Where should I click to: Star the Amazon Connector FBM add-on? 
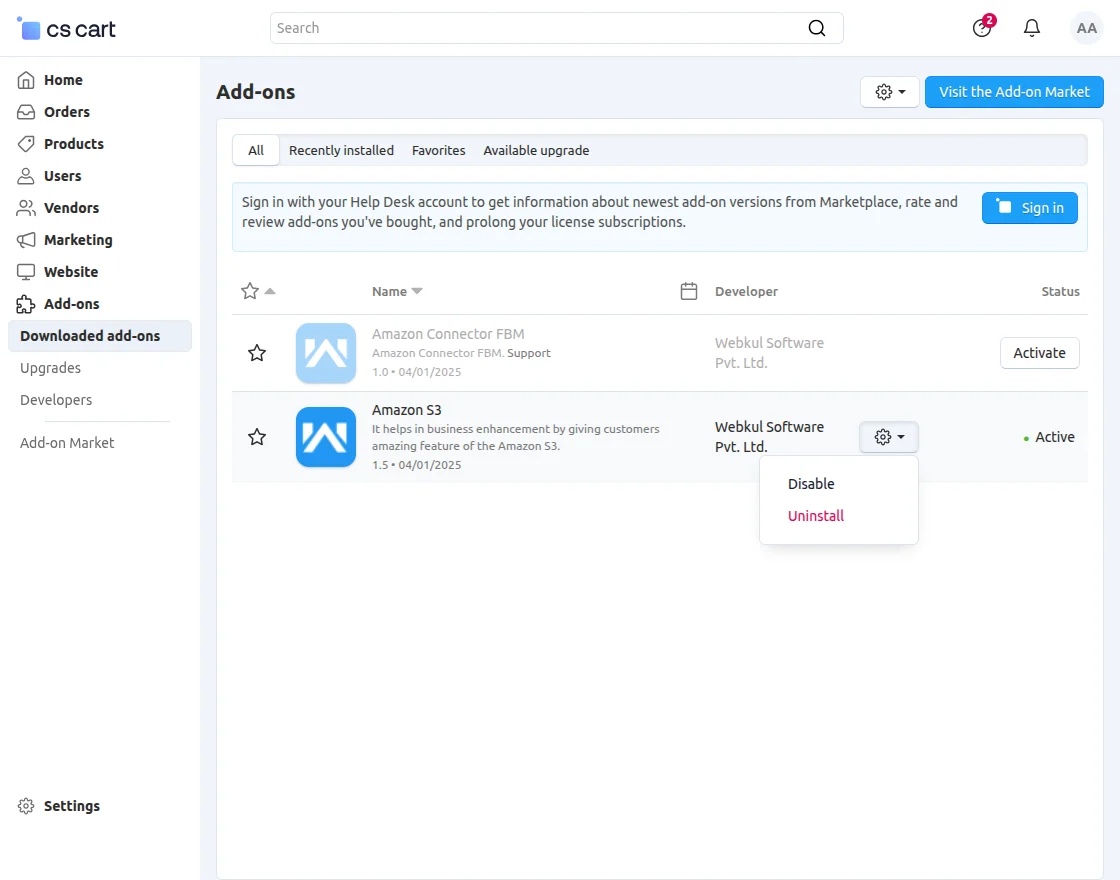[256, 353]
